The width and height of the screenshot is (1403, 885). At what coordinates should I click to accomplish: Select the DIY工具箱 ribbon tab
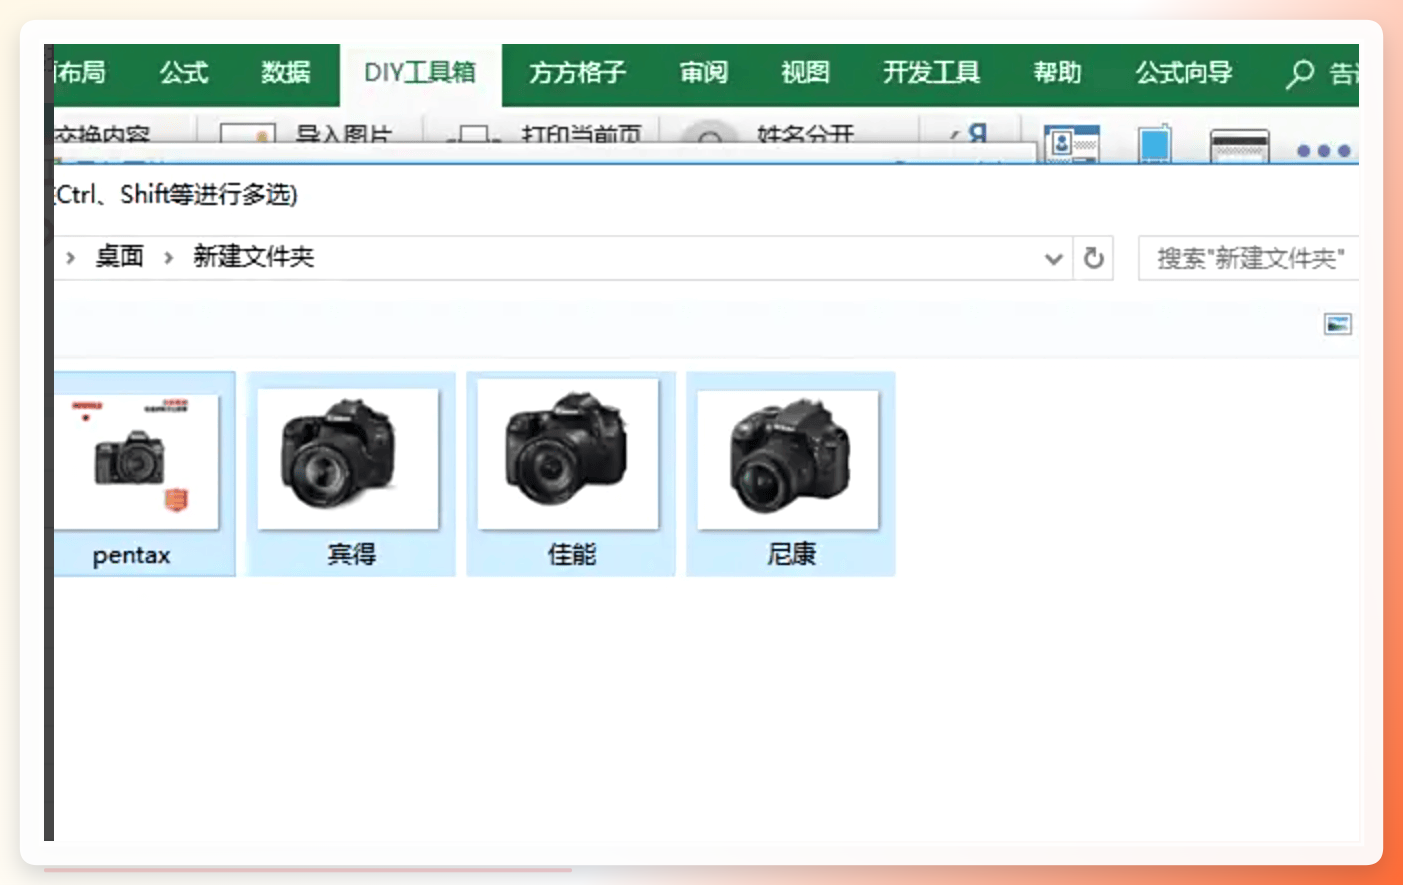tap(420, 73)
